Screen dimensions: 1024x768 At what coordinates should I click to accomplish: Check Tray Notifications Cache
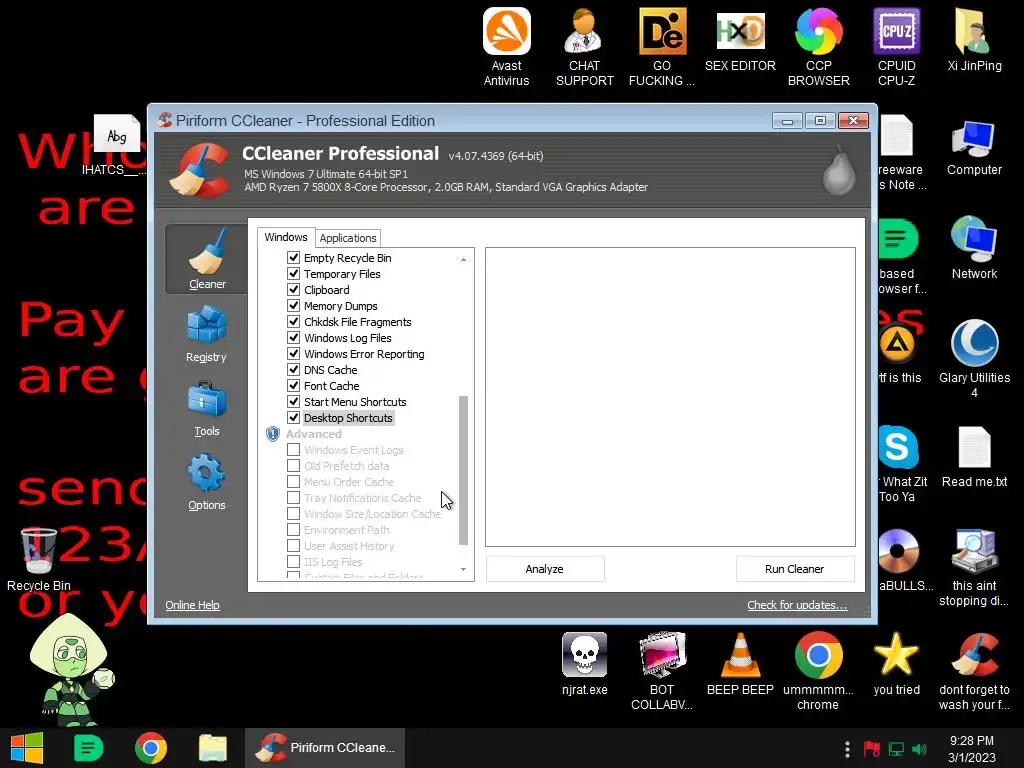point(293,498)
